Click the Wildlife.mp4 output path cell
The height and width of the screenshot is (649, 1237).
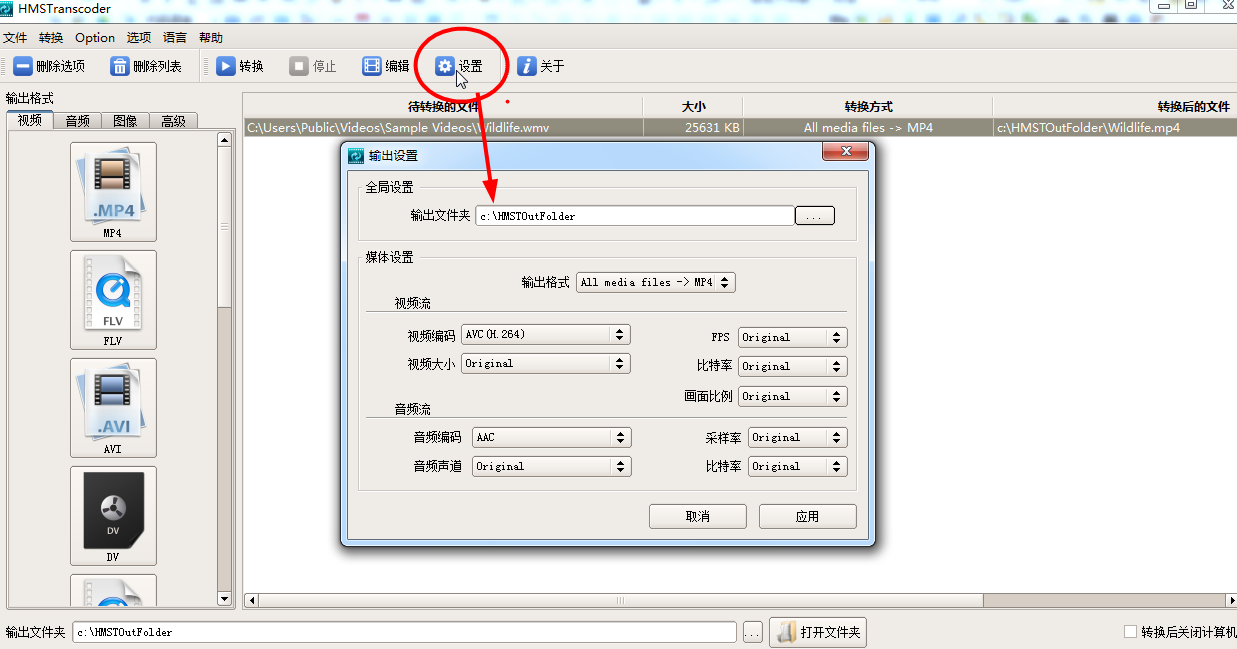[x=1115, y=128]
